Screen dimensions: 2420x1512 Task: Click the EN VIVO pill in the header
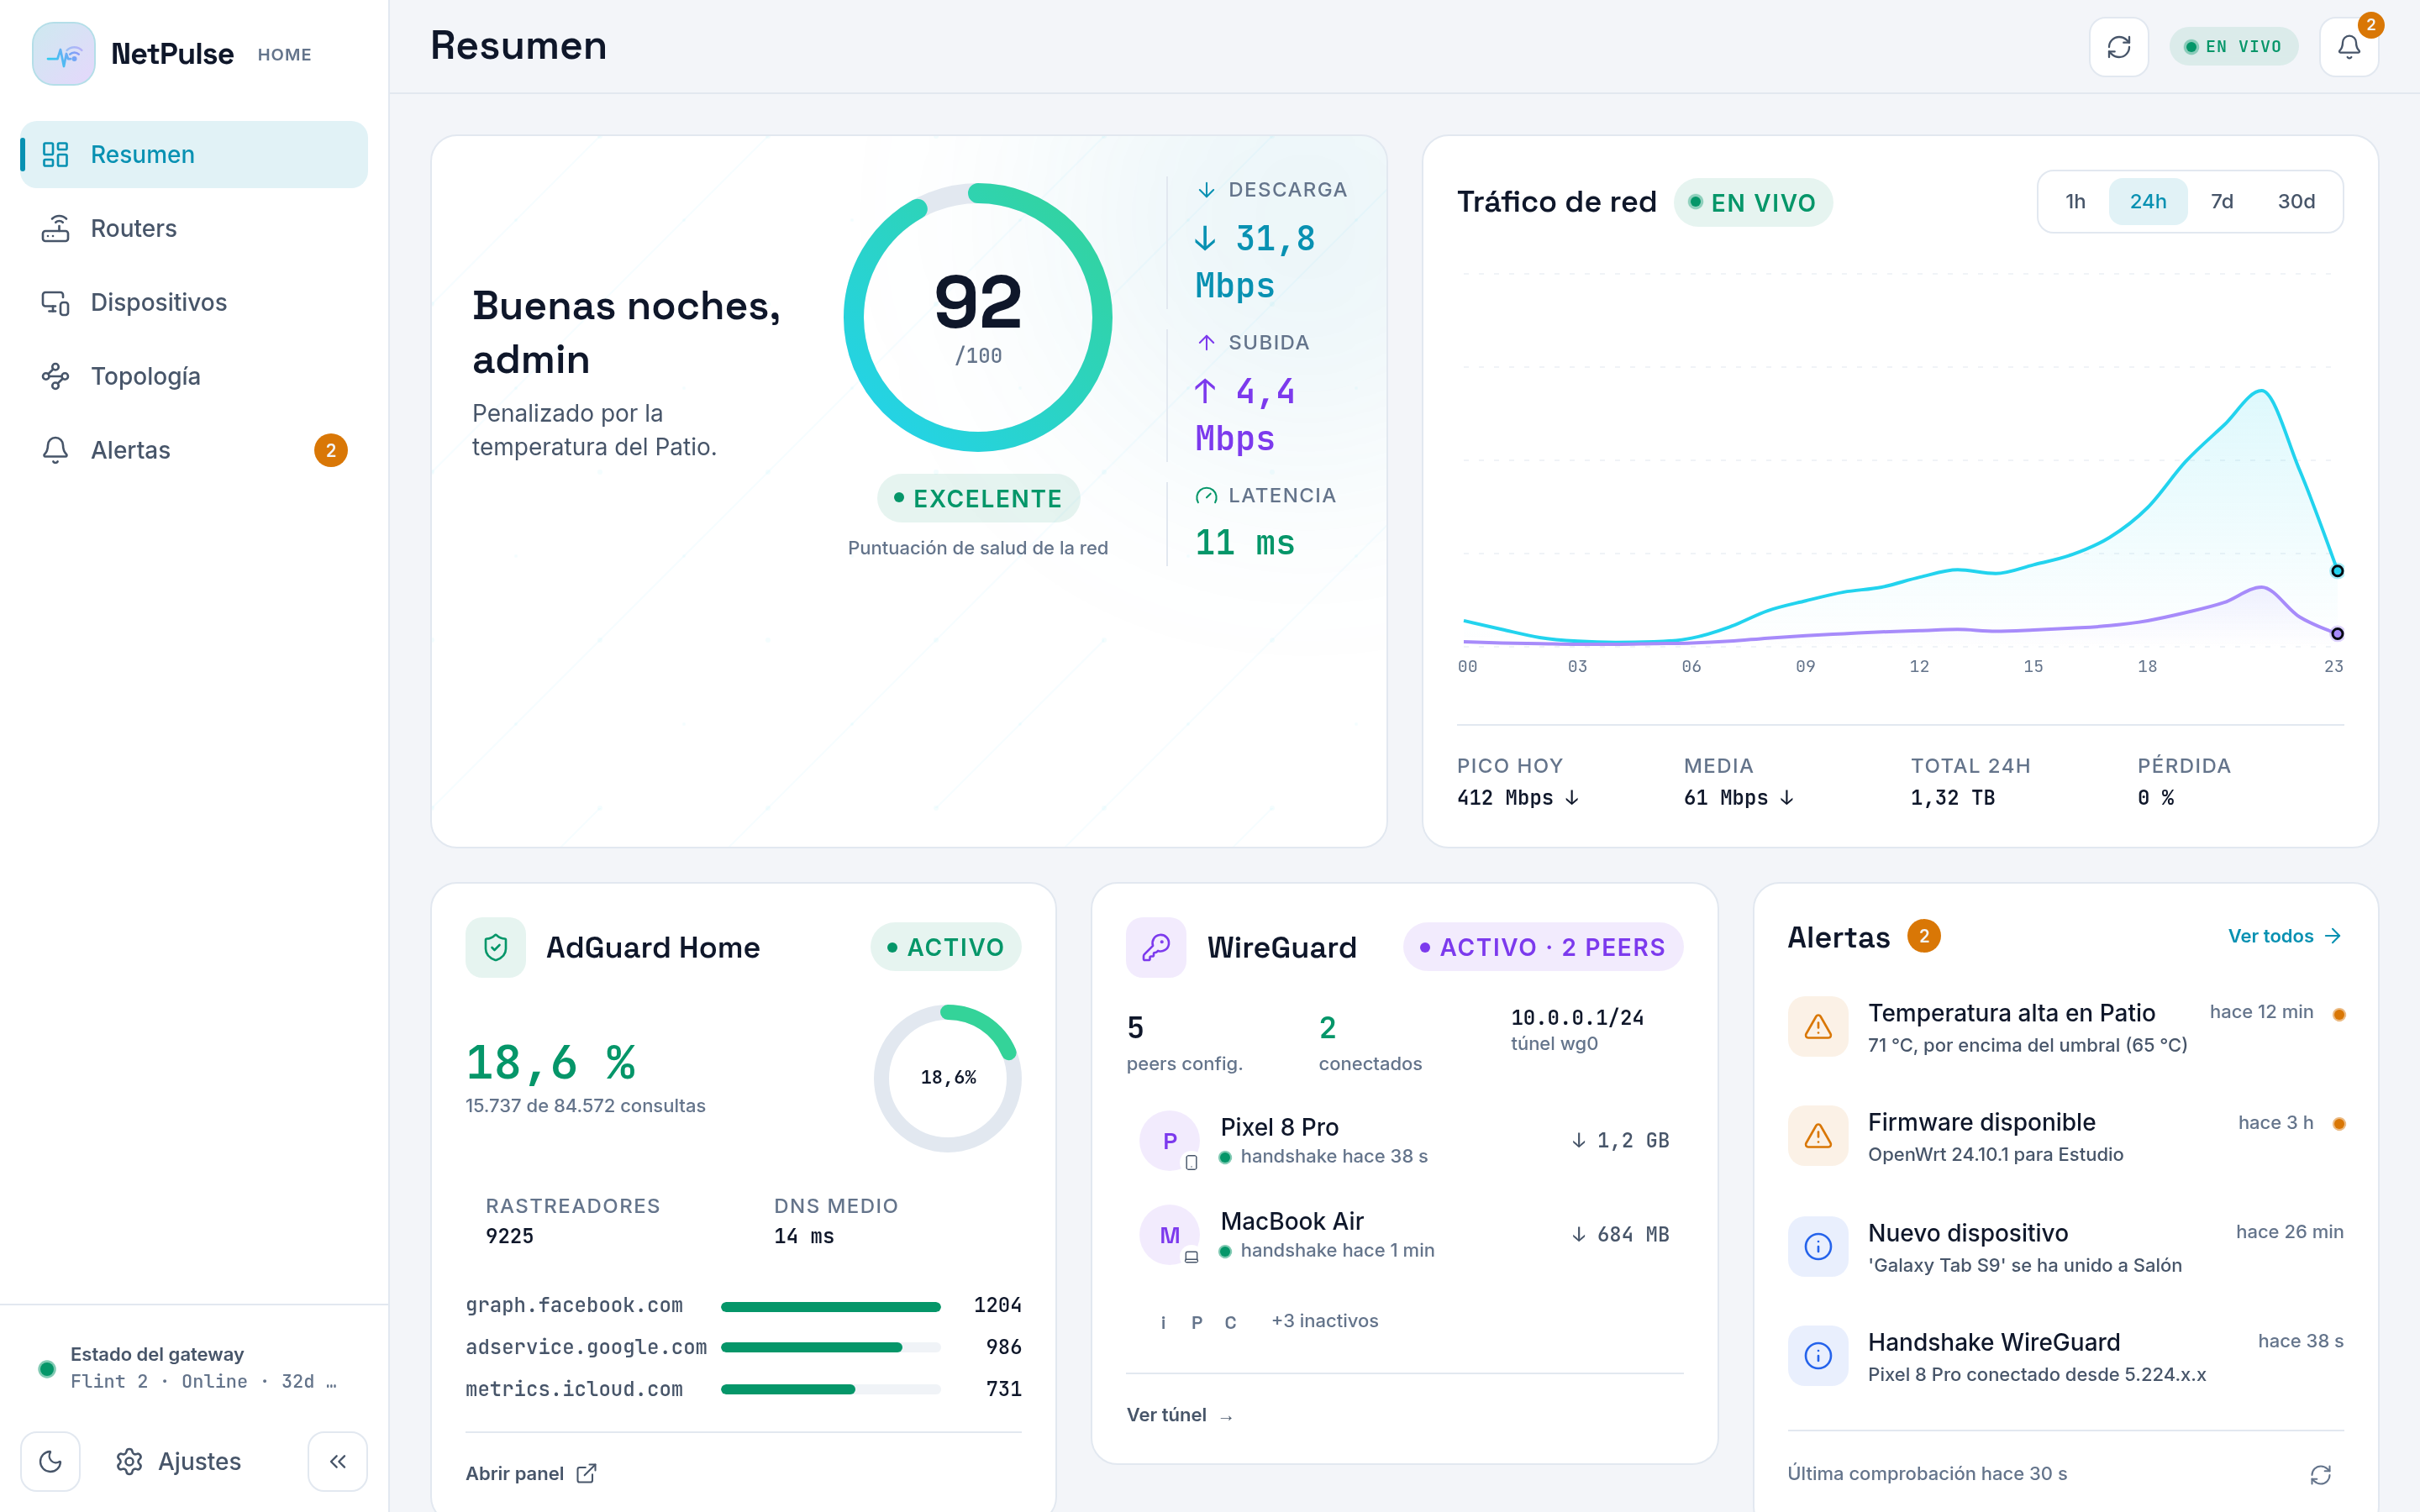pos(2233,47)
